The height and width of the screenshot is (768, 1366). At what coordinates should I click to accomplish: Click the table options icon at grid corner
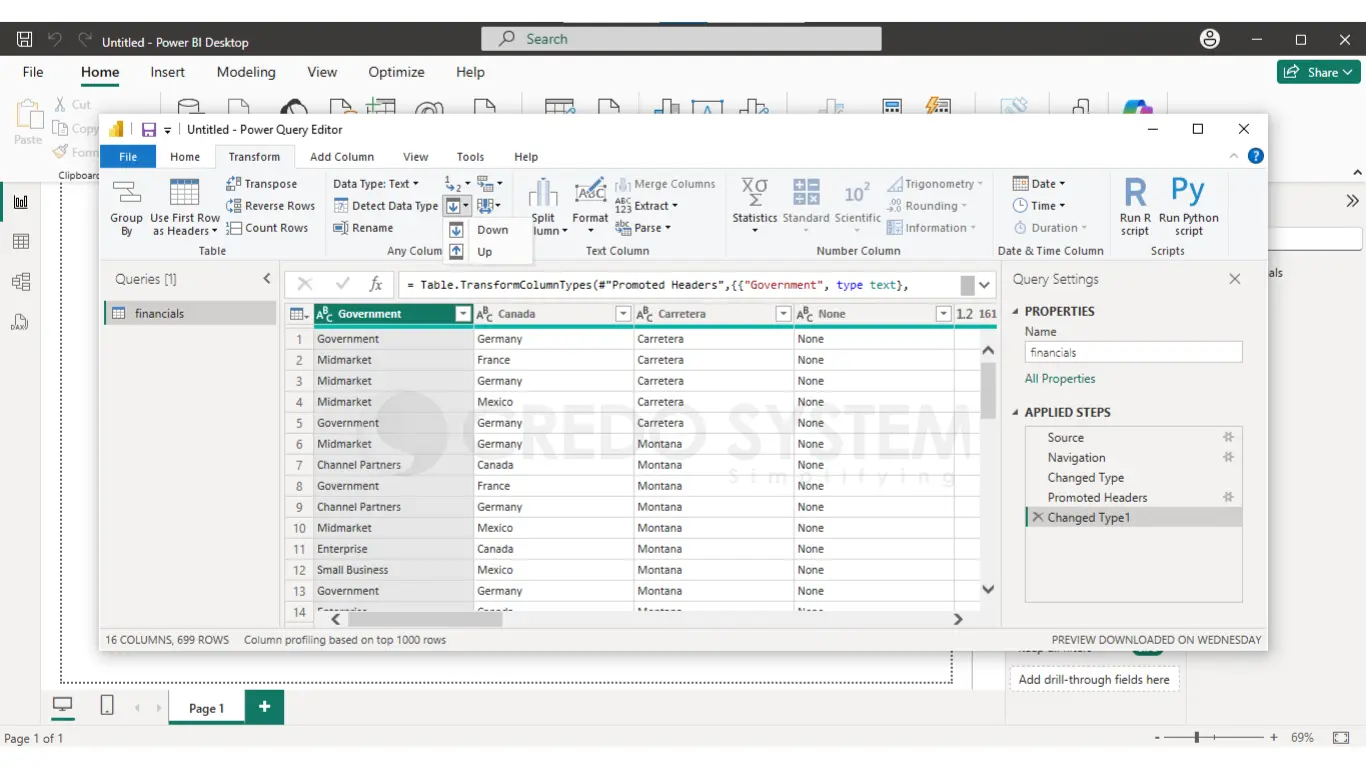point(299,314)
